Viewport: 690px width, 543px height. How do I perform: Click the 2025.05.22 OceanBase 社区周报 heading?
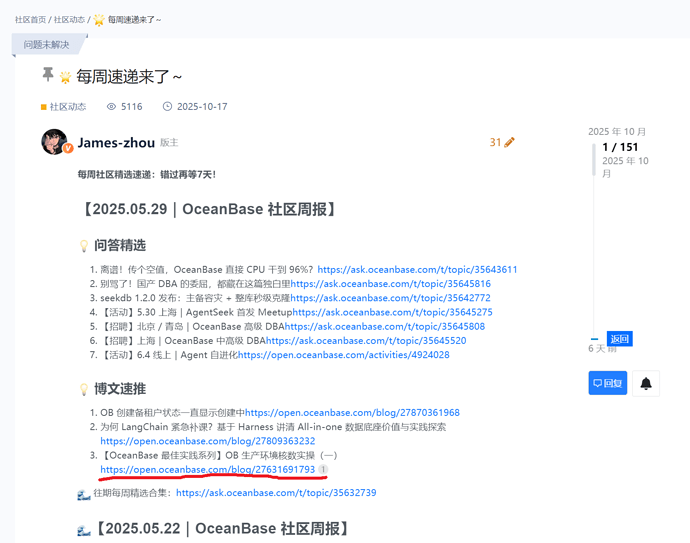[x=223, y=528]
